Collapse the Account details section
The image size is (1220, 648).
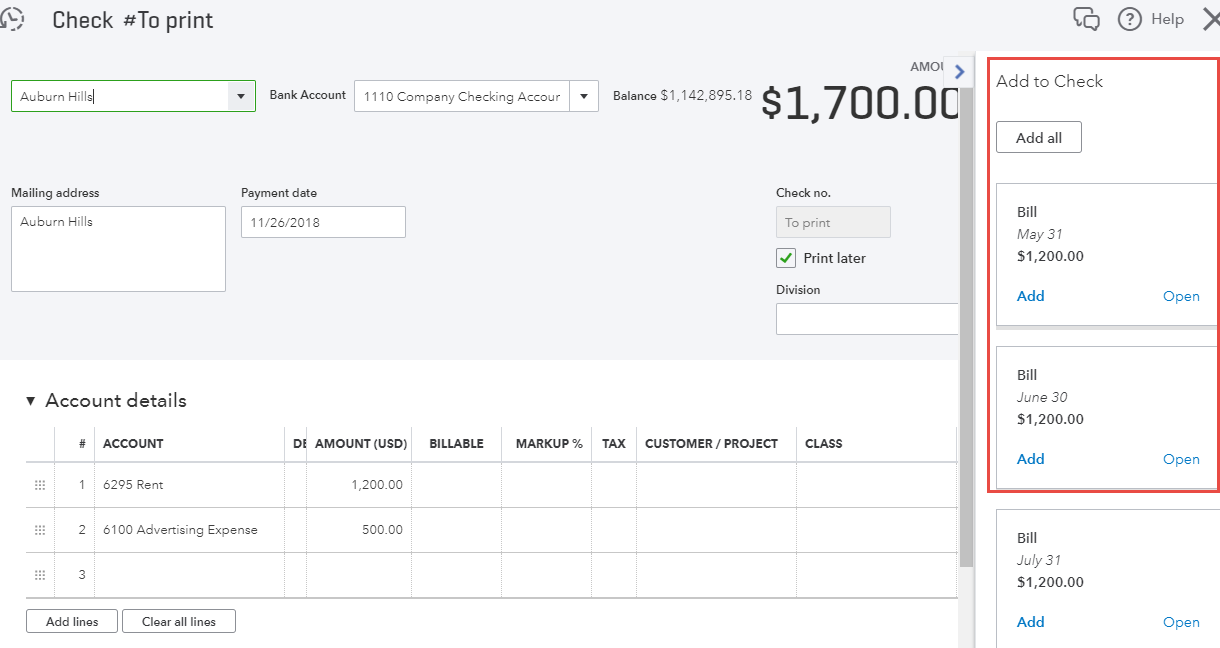point(30,400)
